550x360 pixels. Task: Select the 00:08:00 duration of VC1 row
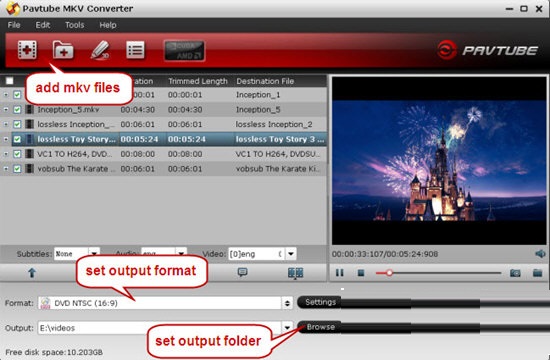click(138, 154)
